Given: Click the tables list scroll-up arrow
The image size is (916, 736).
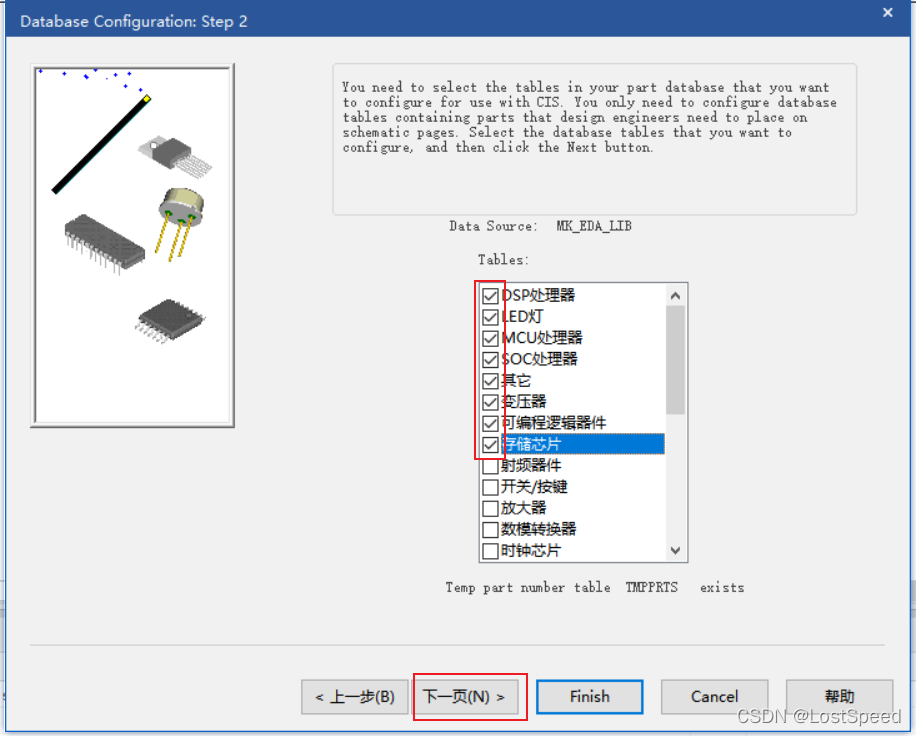Looking at the screenshot, I should 675,296.
